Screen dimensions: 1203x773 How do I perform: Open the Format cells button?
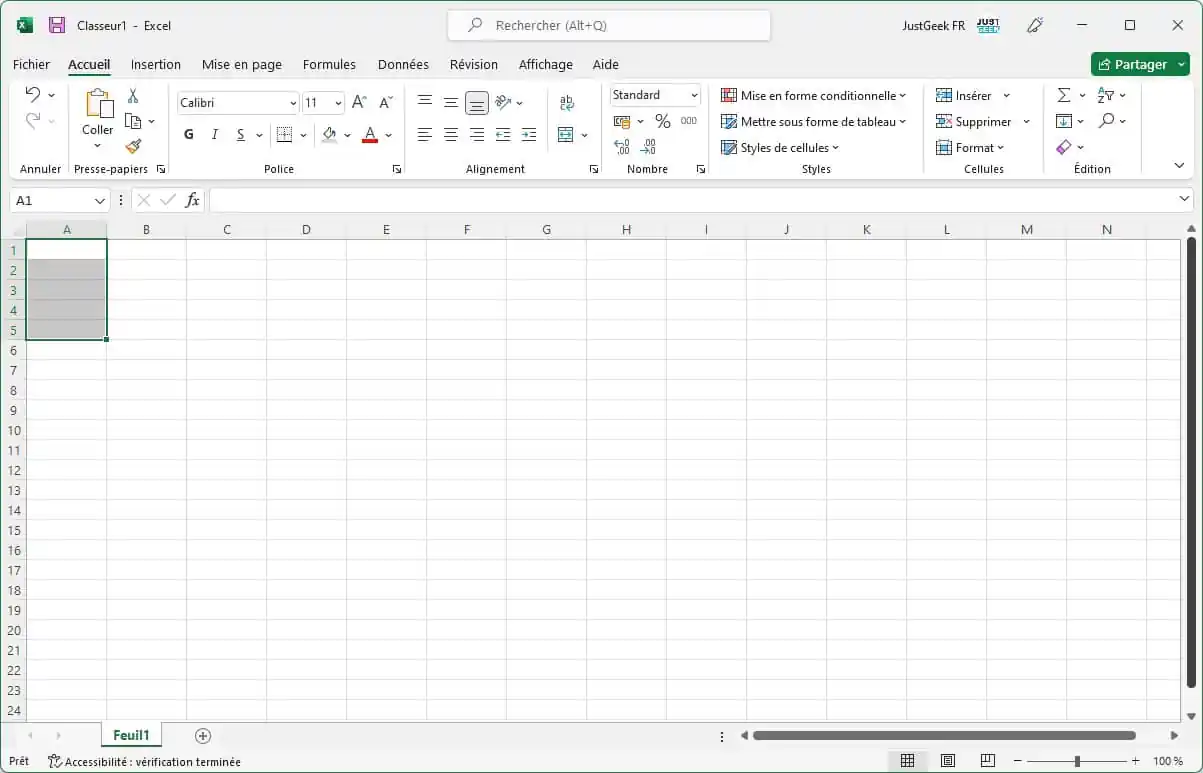[x=970, y=147]
